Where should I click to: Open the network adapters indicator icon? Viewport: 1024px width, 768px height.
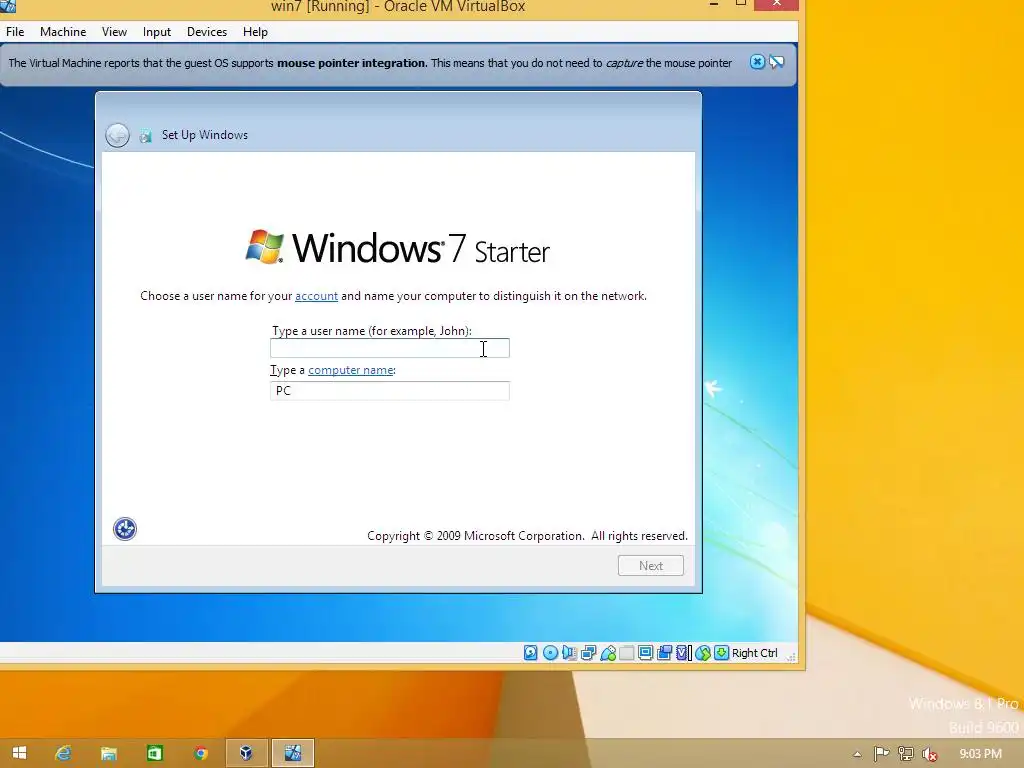click(x=588, y=652)
